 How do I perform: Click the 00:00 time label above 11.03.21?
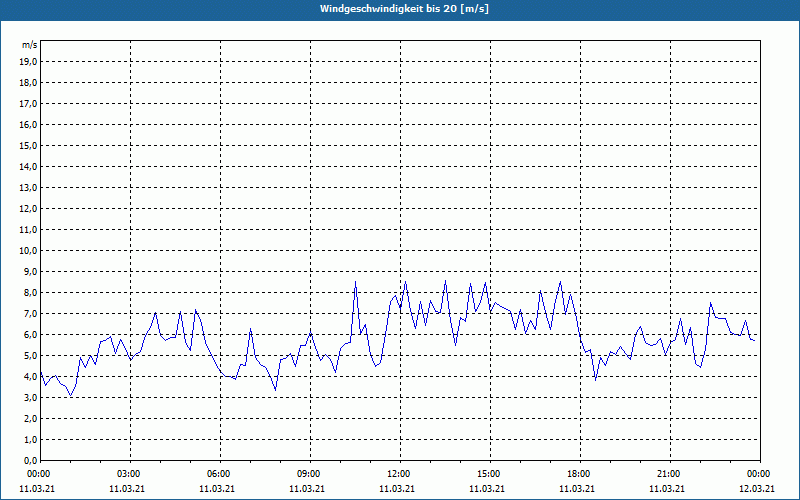click(38, 474)
